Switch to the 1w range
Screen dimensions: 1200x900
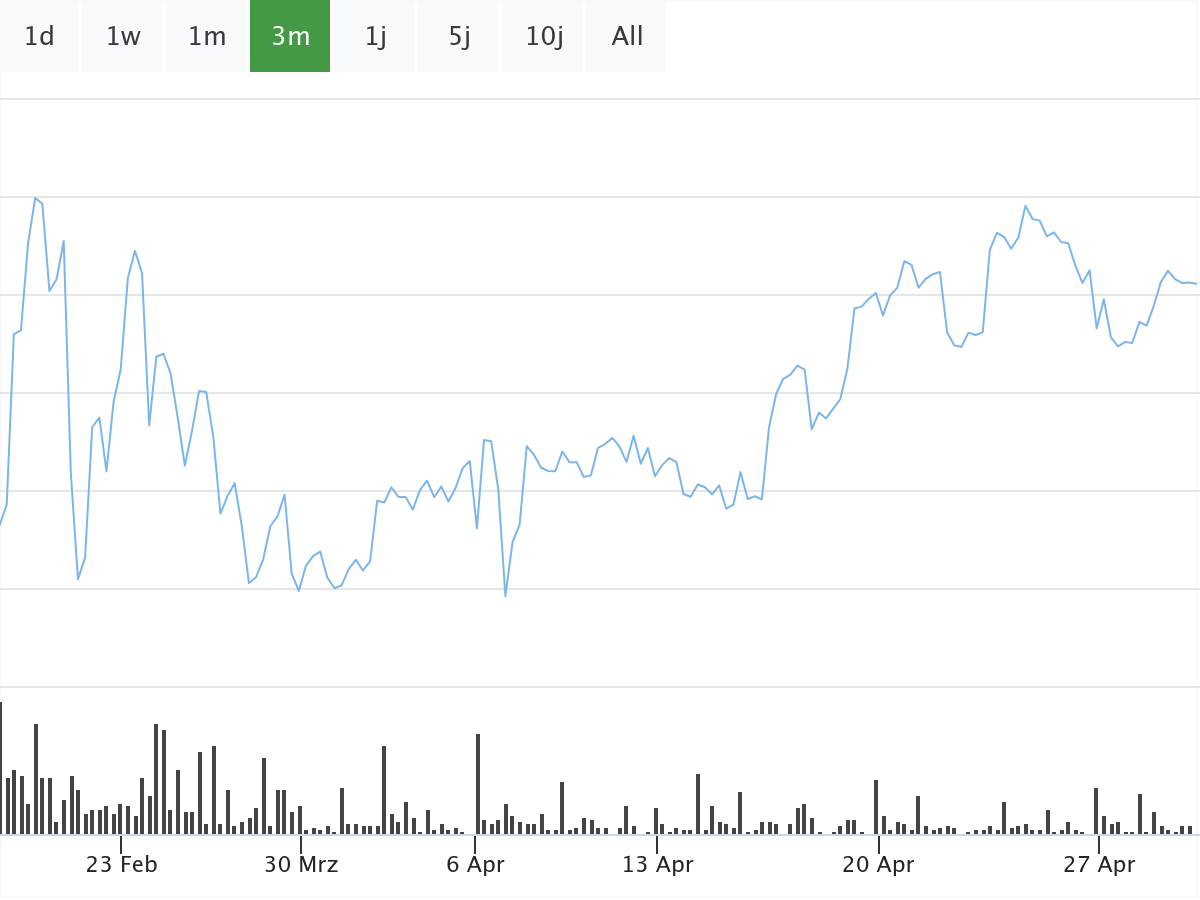pos(123,37)
